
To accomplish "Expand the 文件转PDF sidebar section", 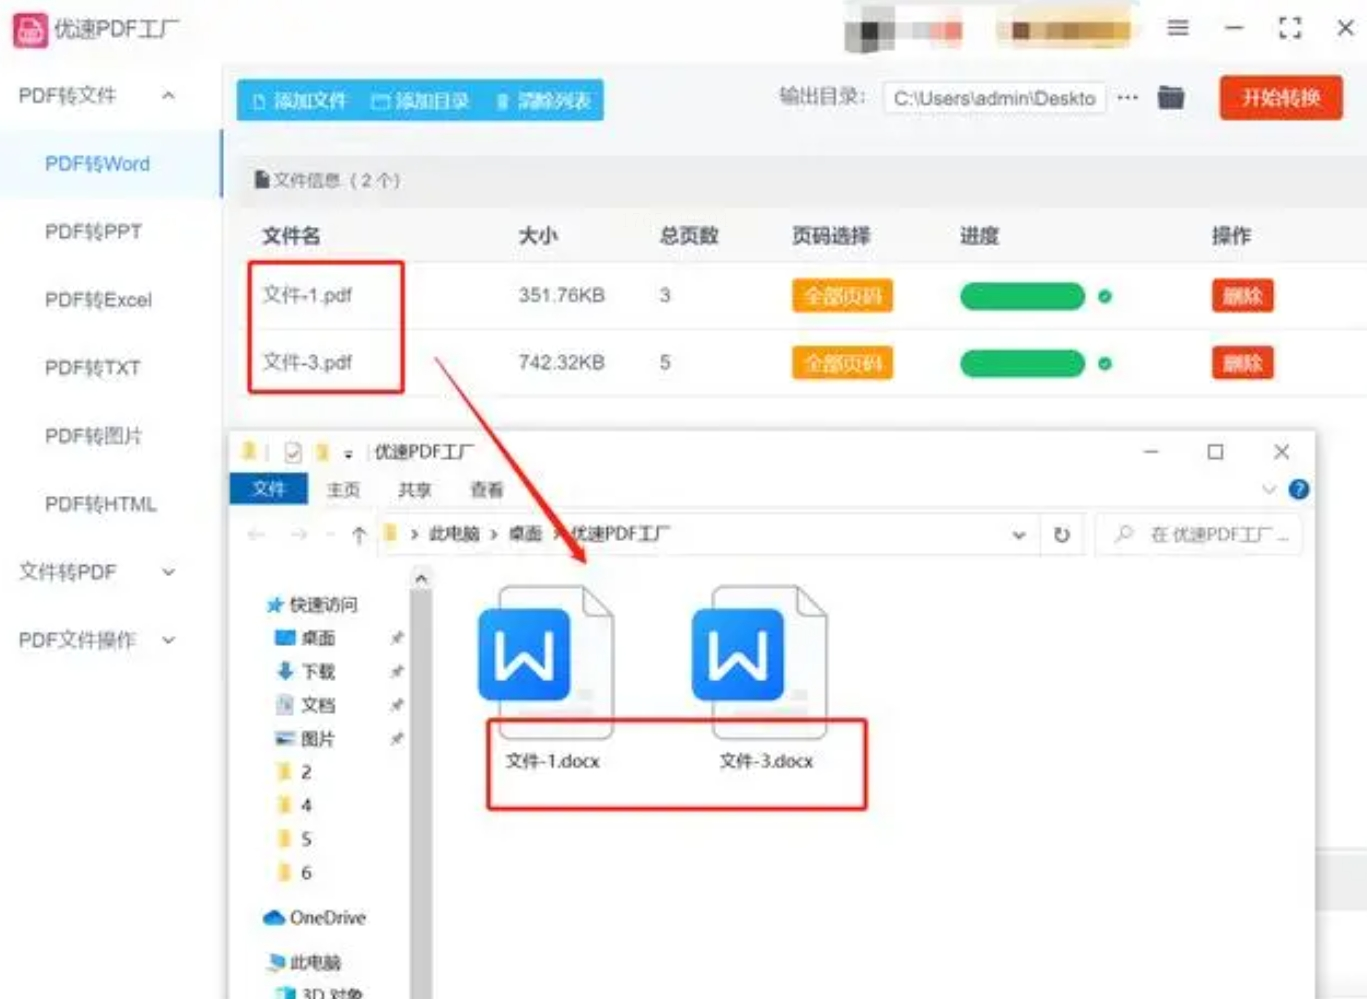I will [x=169, y=572].
